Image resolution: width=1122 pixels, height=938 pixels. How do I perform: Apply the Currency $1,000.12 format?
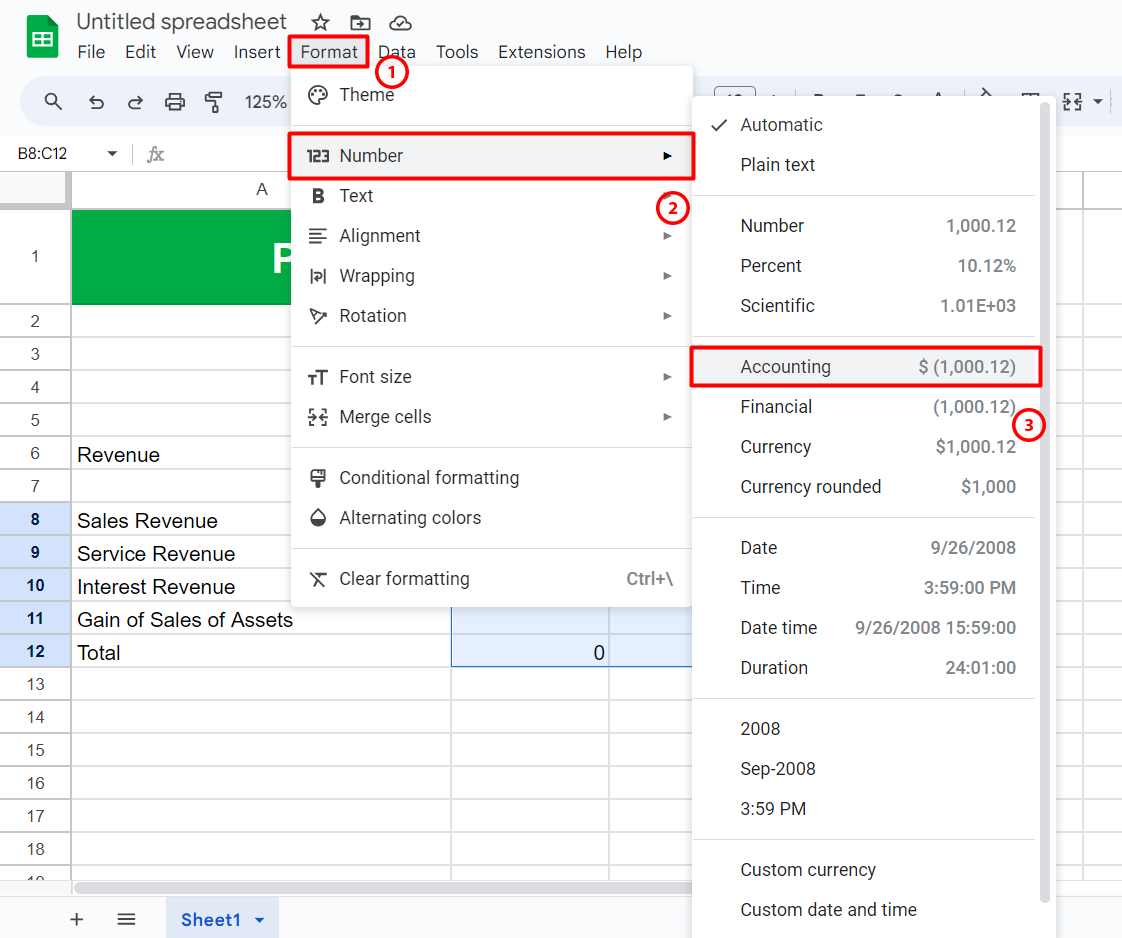(x=865, y=447)
